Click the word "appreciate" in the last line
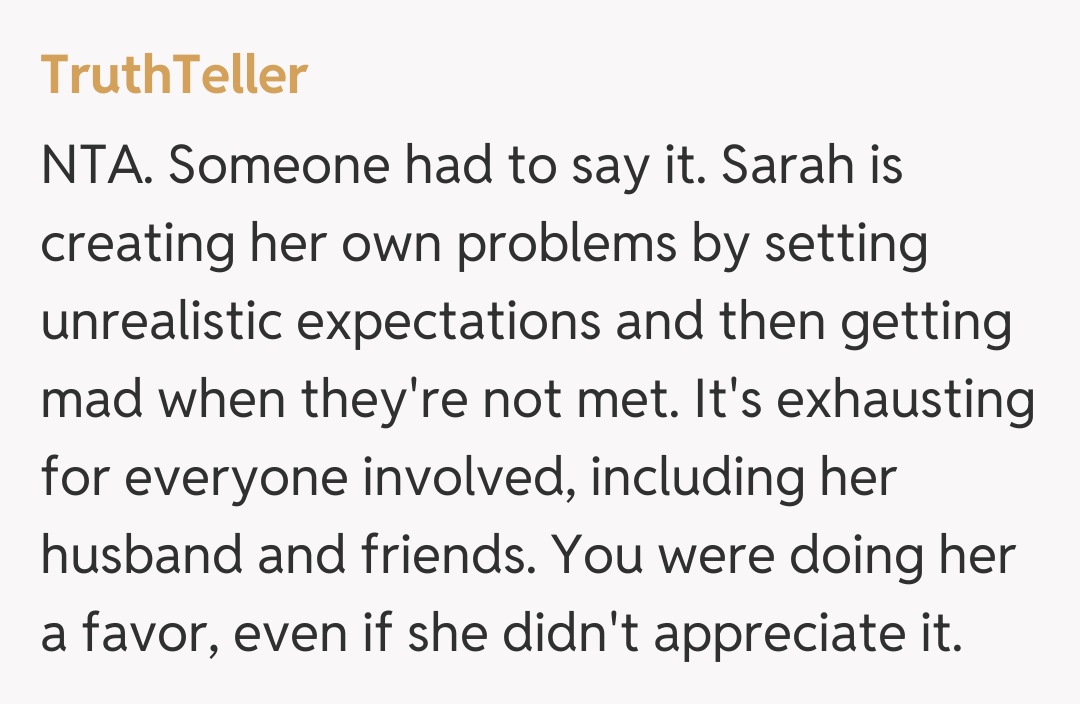Screen dimensions: 1080x704 pos(778,635)
